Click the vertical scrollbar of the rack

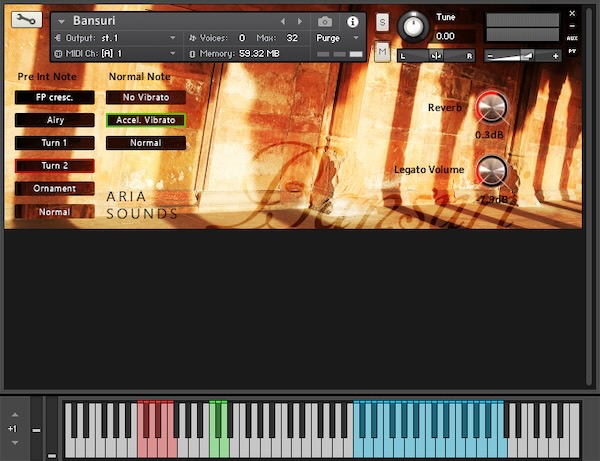click(x=589, y=195)
